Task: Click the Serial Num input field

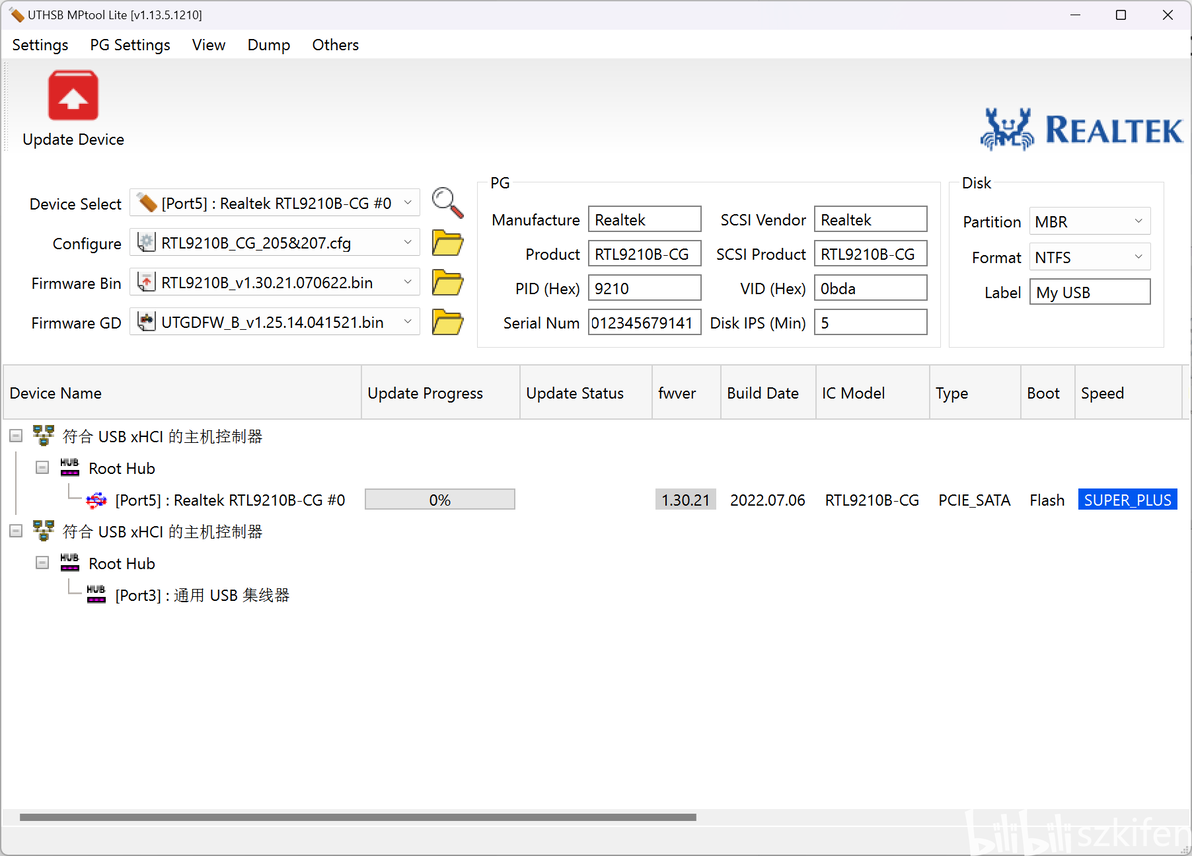Action: pos(645,322)
